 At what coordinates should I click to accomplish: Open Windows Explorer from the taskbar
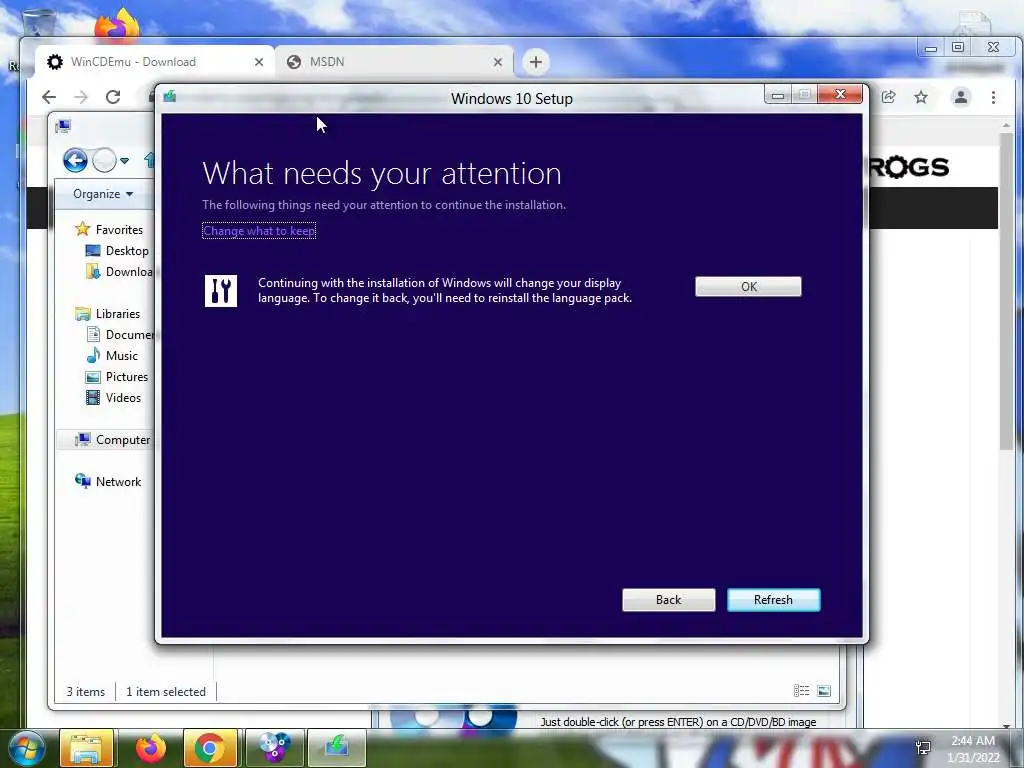[86, 748]
